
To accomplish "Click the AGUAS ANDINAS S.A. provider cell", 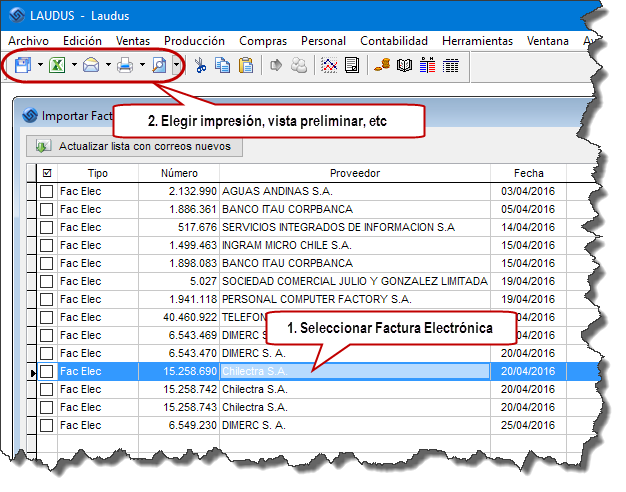I will tap(355, 191).
